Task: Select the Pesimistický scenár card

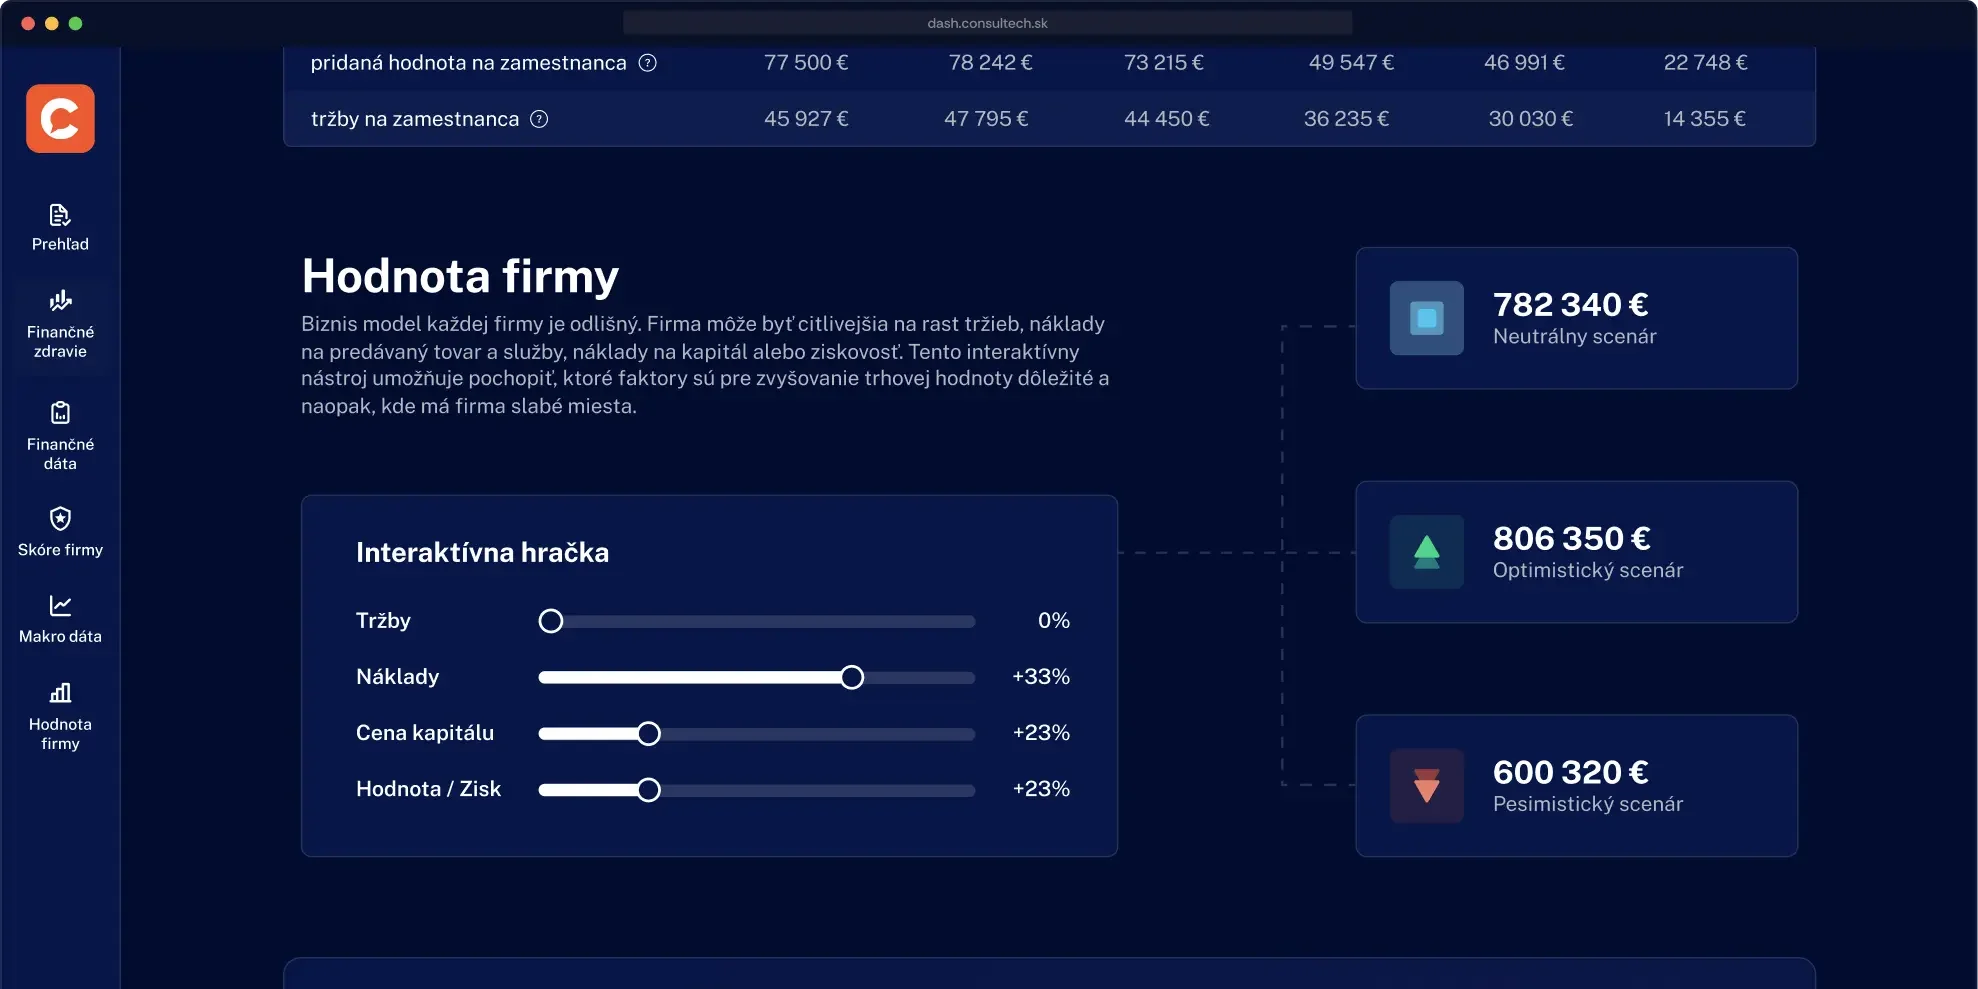Action: tap(1576, 786)
